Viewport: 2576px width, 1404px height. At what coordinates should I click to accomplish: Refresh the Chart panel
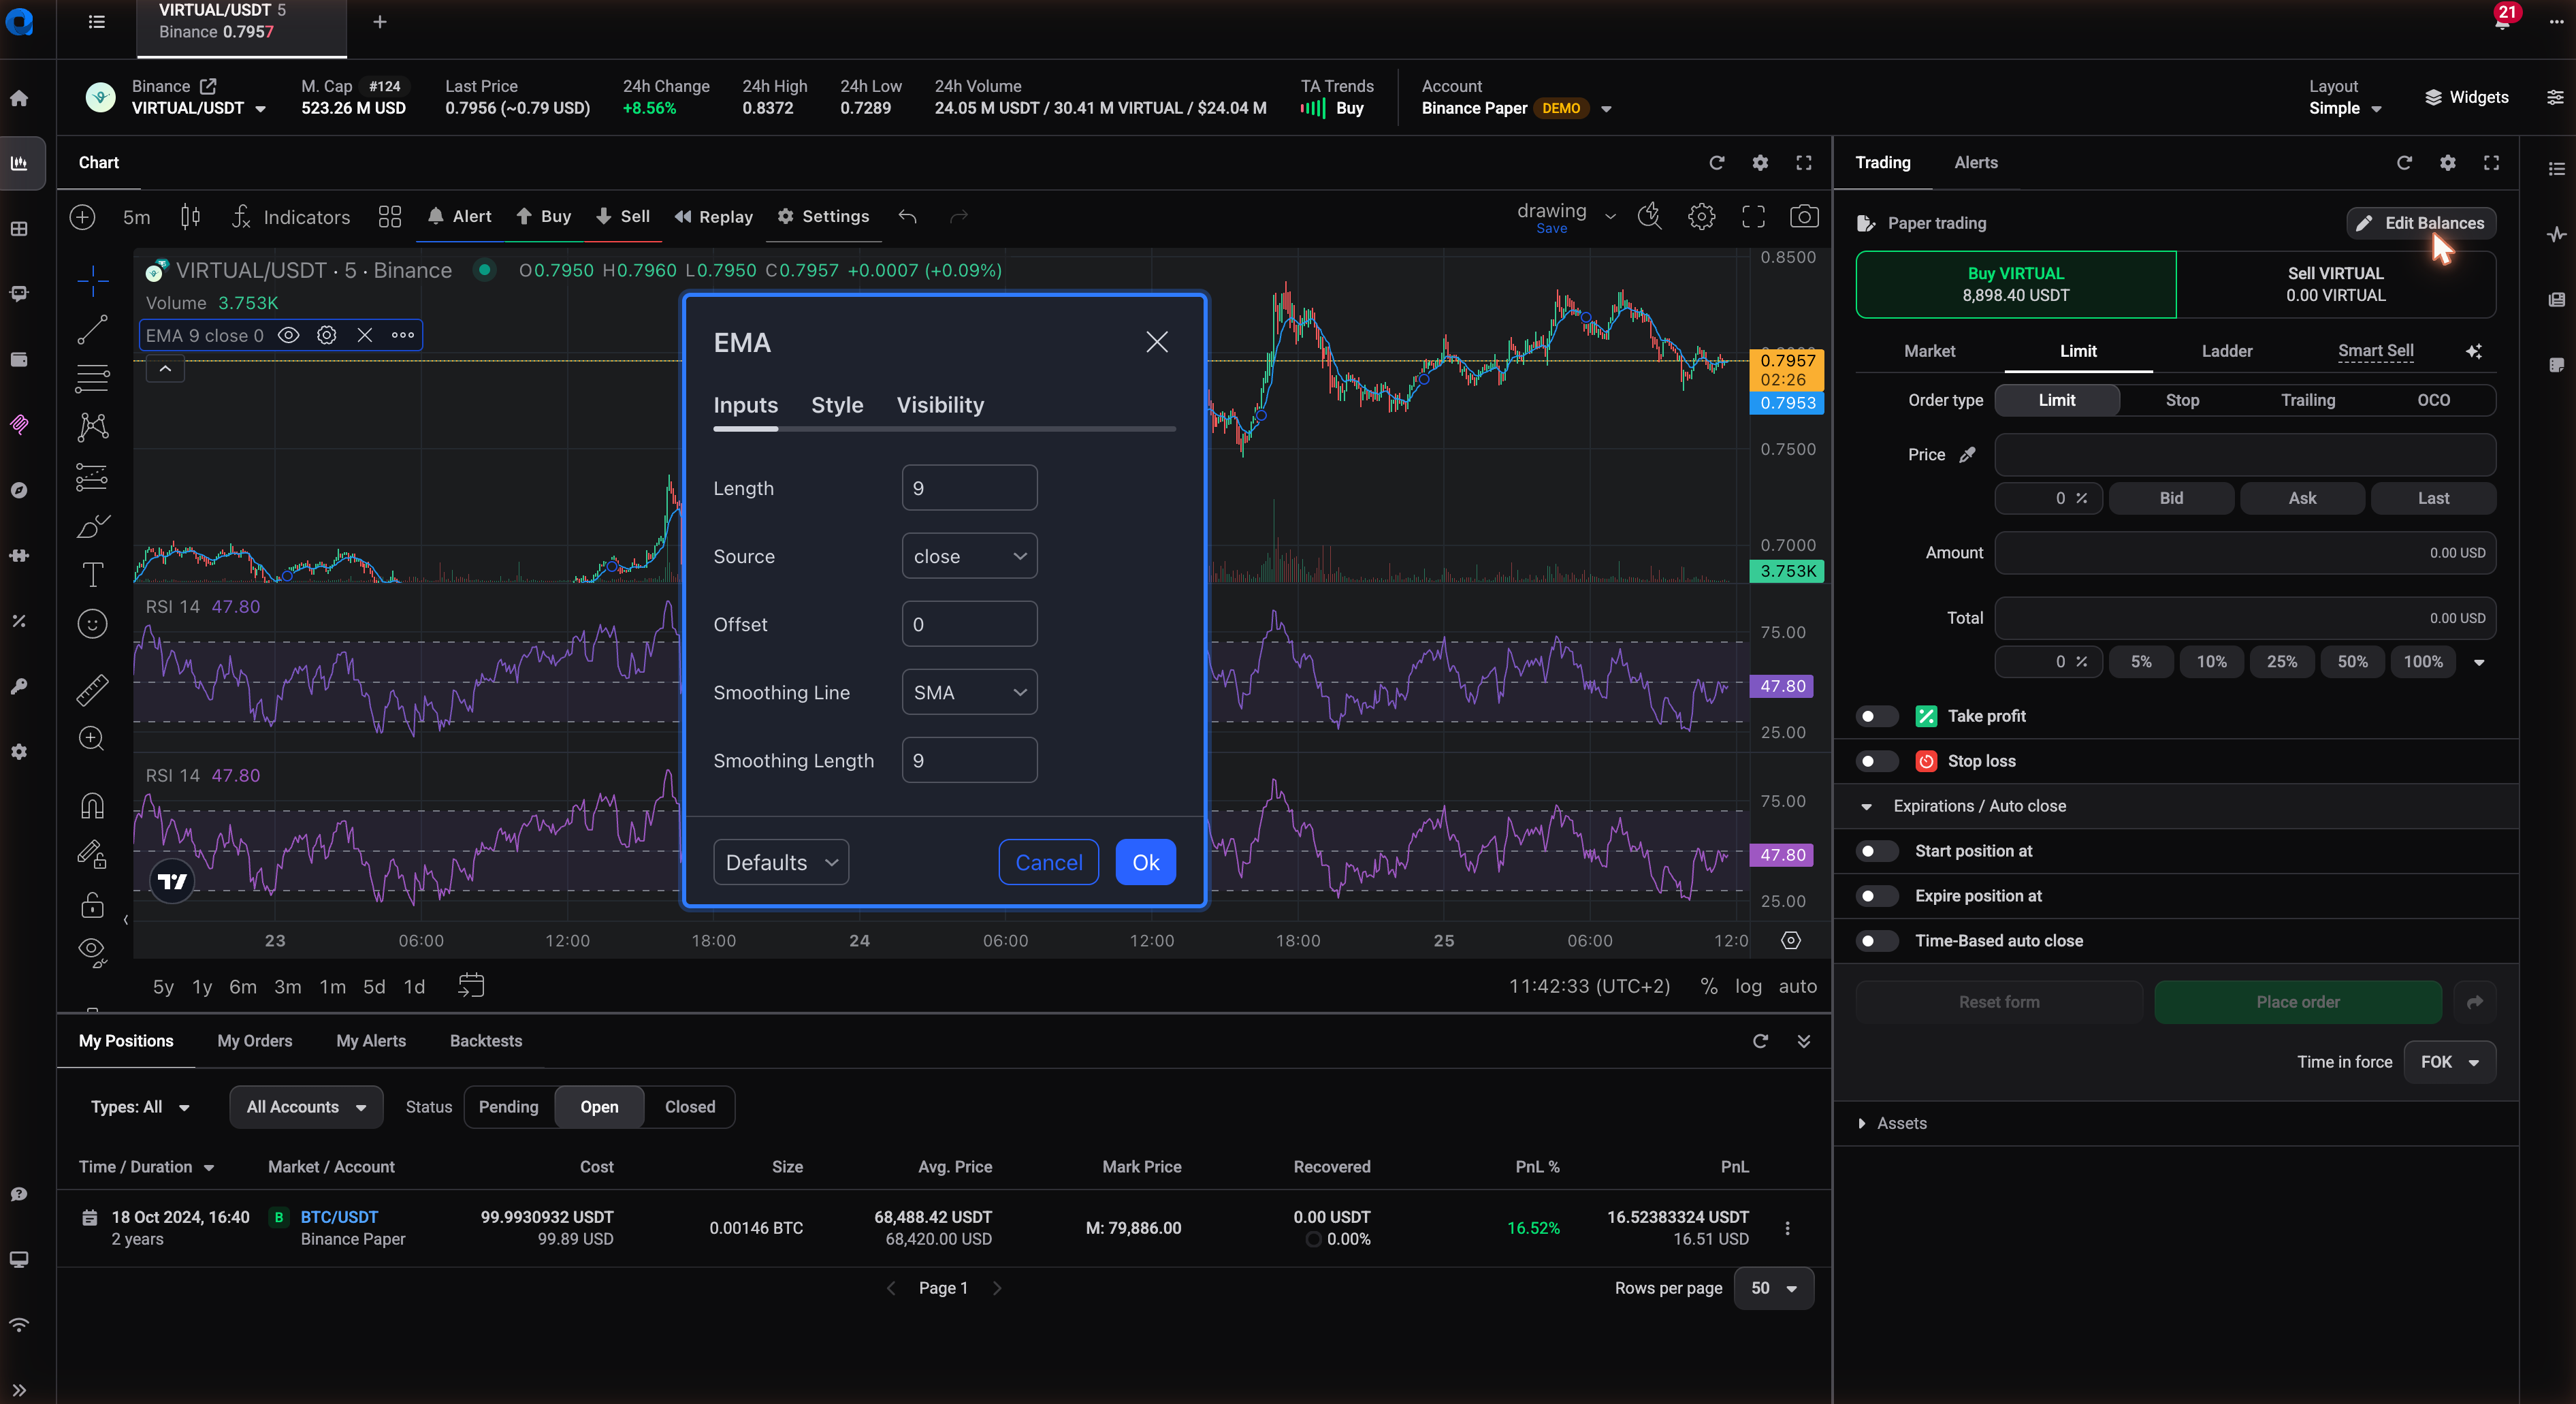click(x=1717, y=163)
